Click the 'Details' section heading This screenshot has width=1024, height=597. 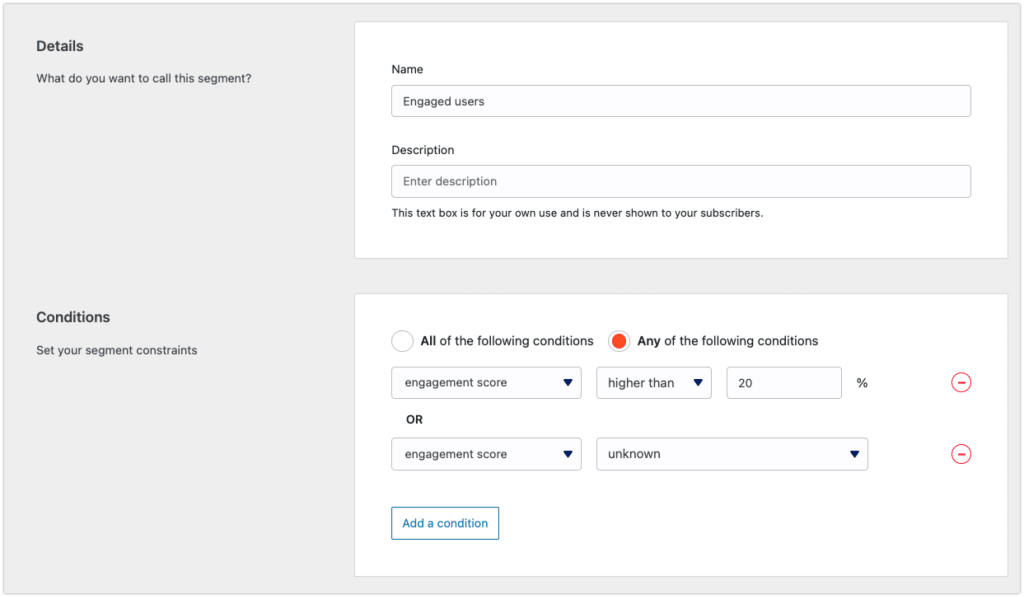59,46
